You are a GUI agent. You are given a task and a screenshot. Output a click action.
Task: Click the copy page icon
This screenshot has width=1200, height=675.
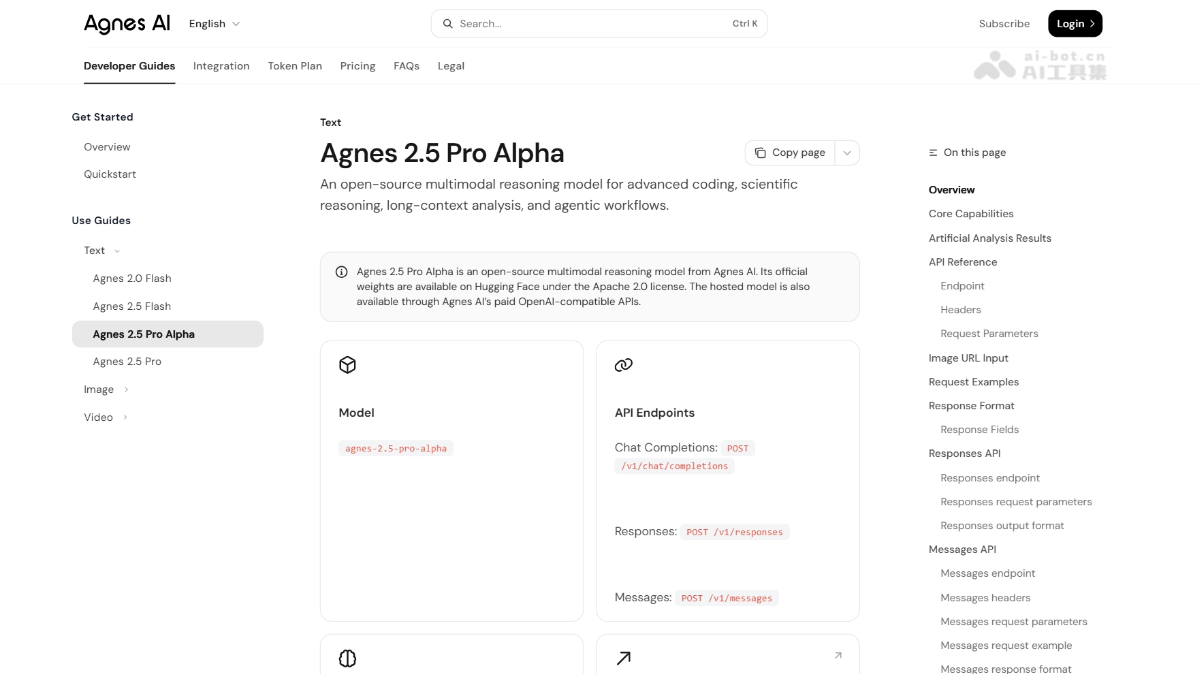pyautogui.click(x=760, y=153)
